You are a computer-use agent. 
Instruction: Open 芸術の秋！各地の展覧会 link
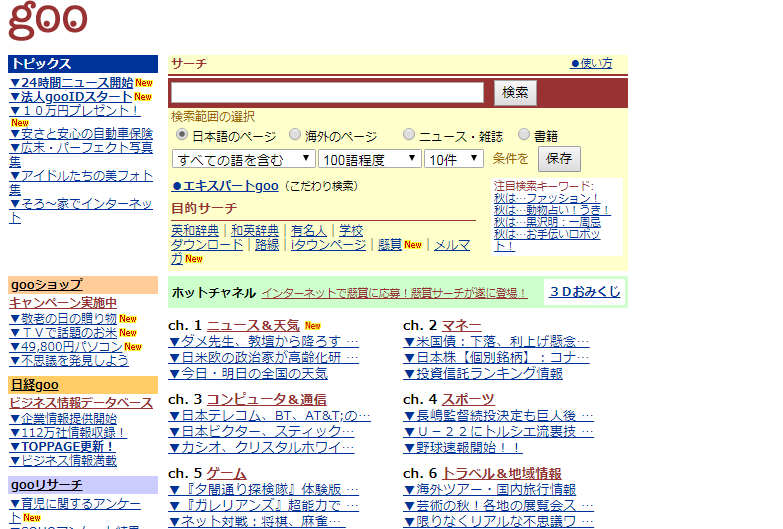pos(498,506)
